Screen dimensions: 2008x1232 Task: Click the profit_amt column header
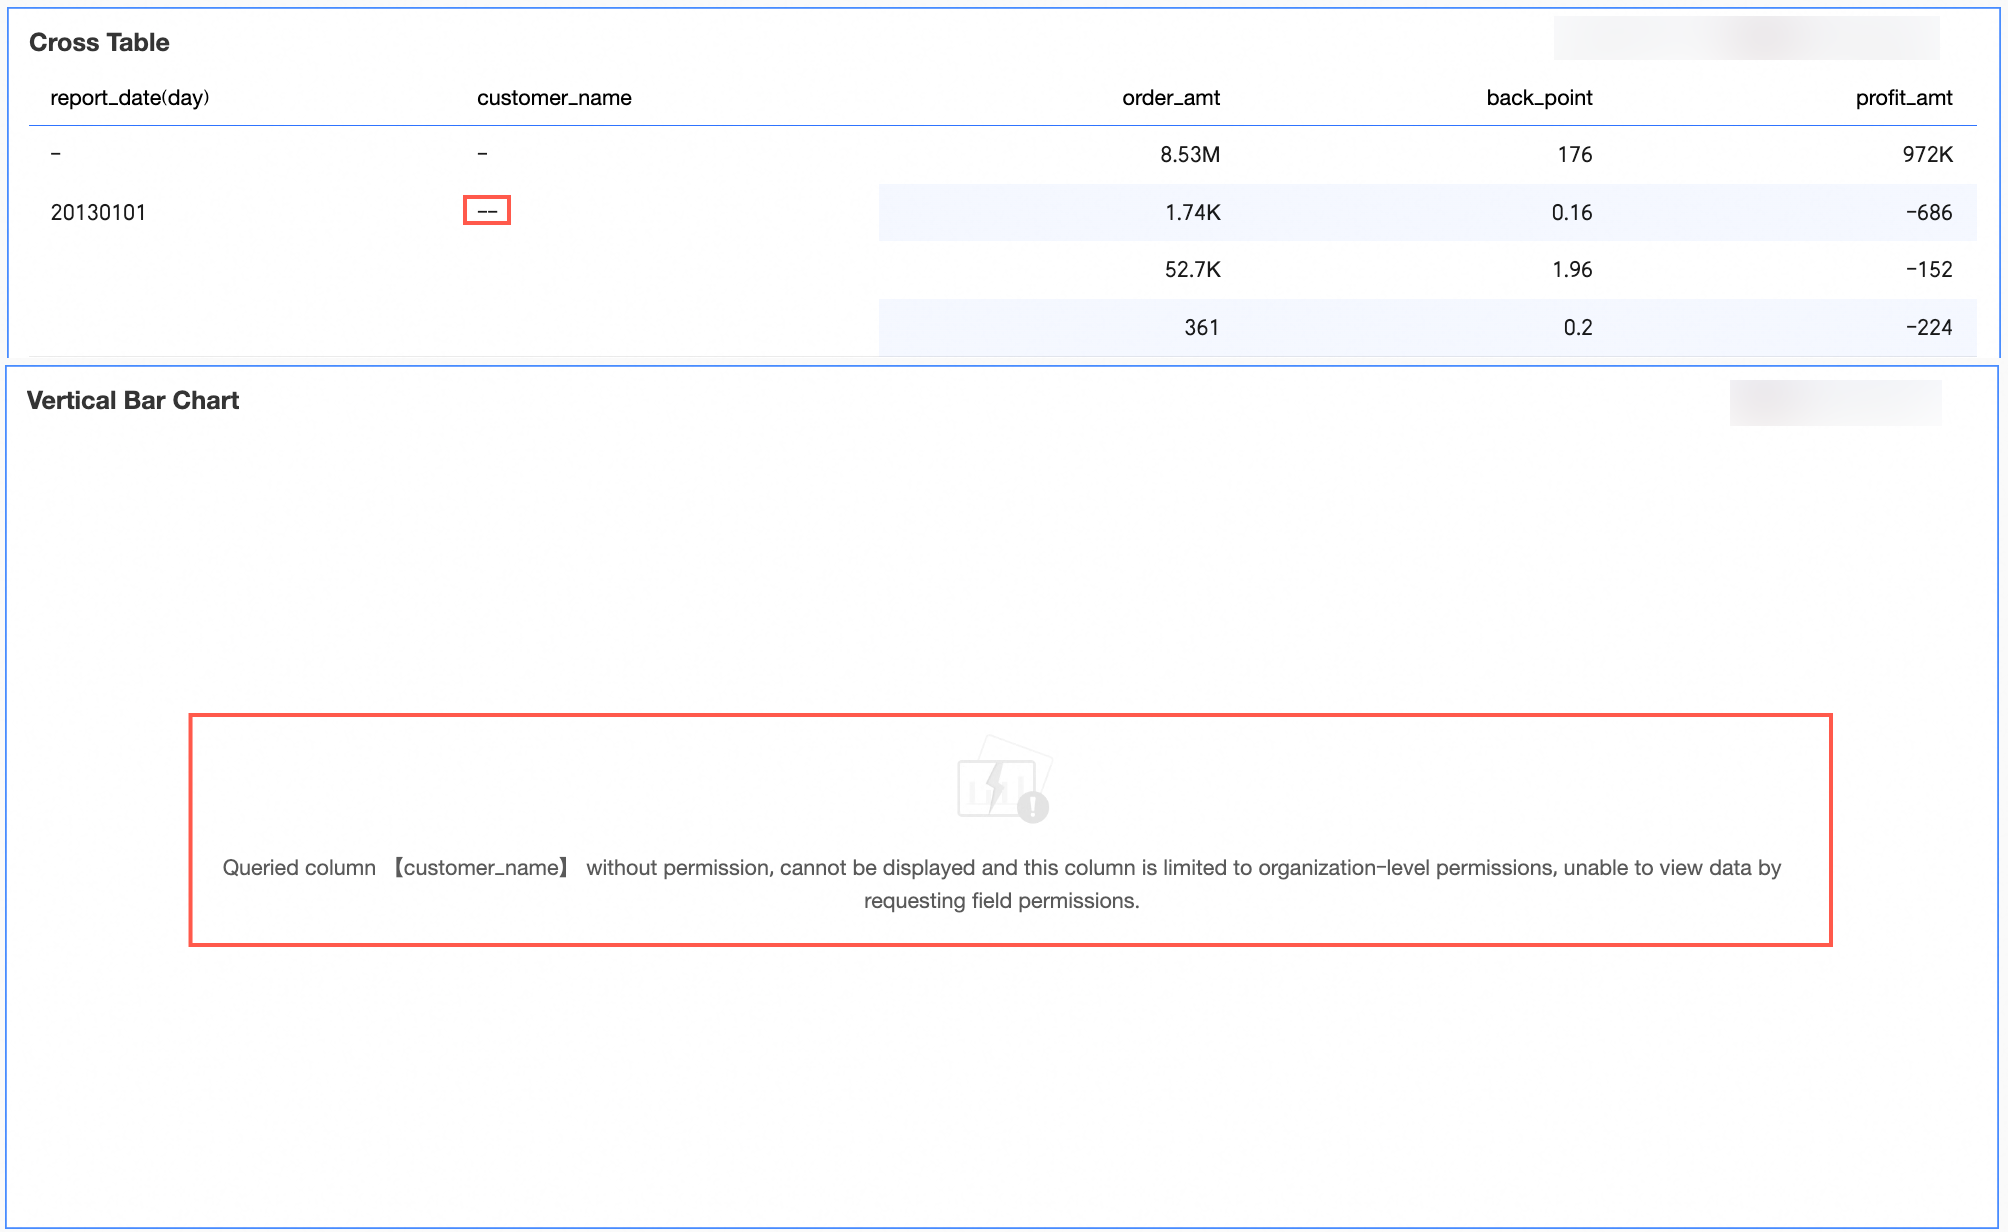click(x=1903, y=98)
